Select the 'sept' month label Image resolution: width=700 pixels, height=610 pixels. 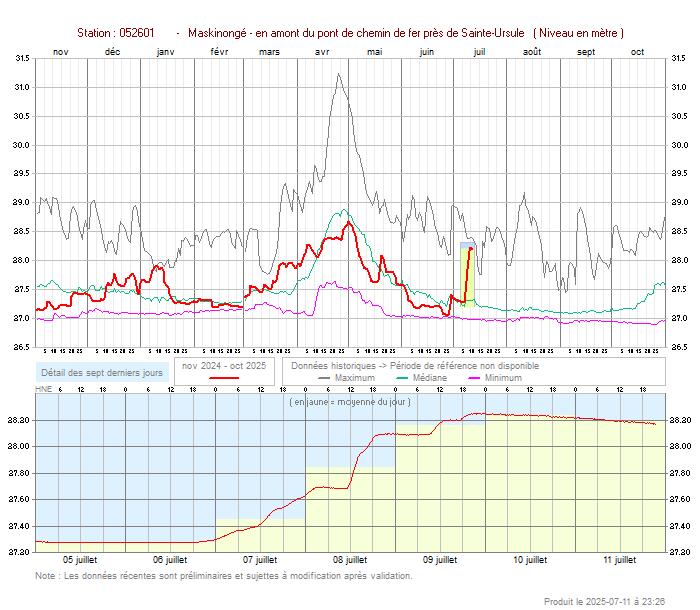(586, 52)
